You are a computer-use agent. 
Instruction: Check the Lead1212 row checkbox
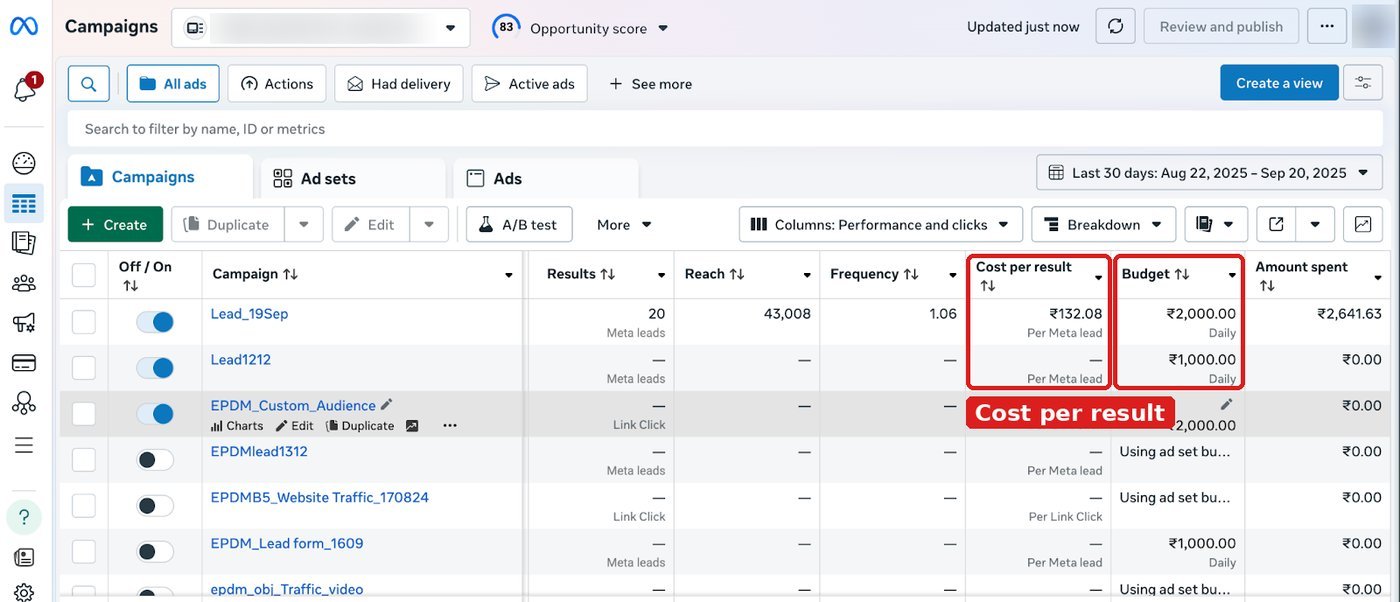[84, 368]
